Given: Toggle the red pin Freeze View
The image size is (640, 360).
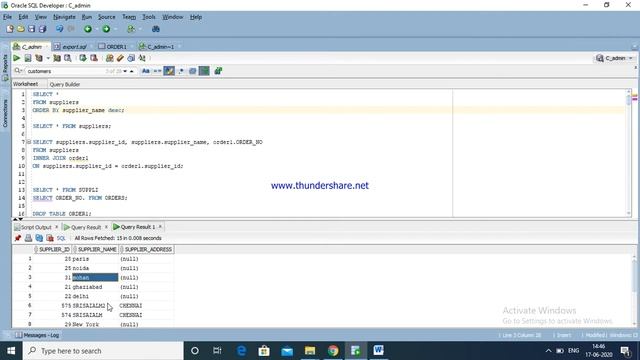Looking at the screenshot, I should point(18,238).
